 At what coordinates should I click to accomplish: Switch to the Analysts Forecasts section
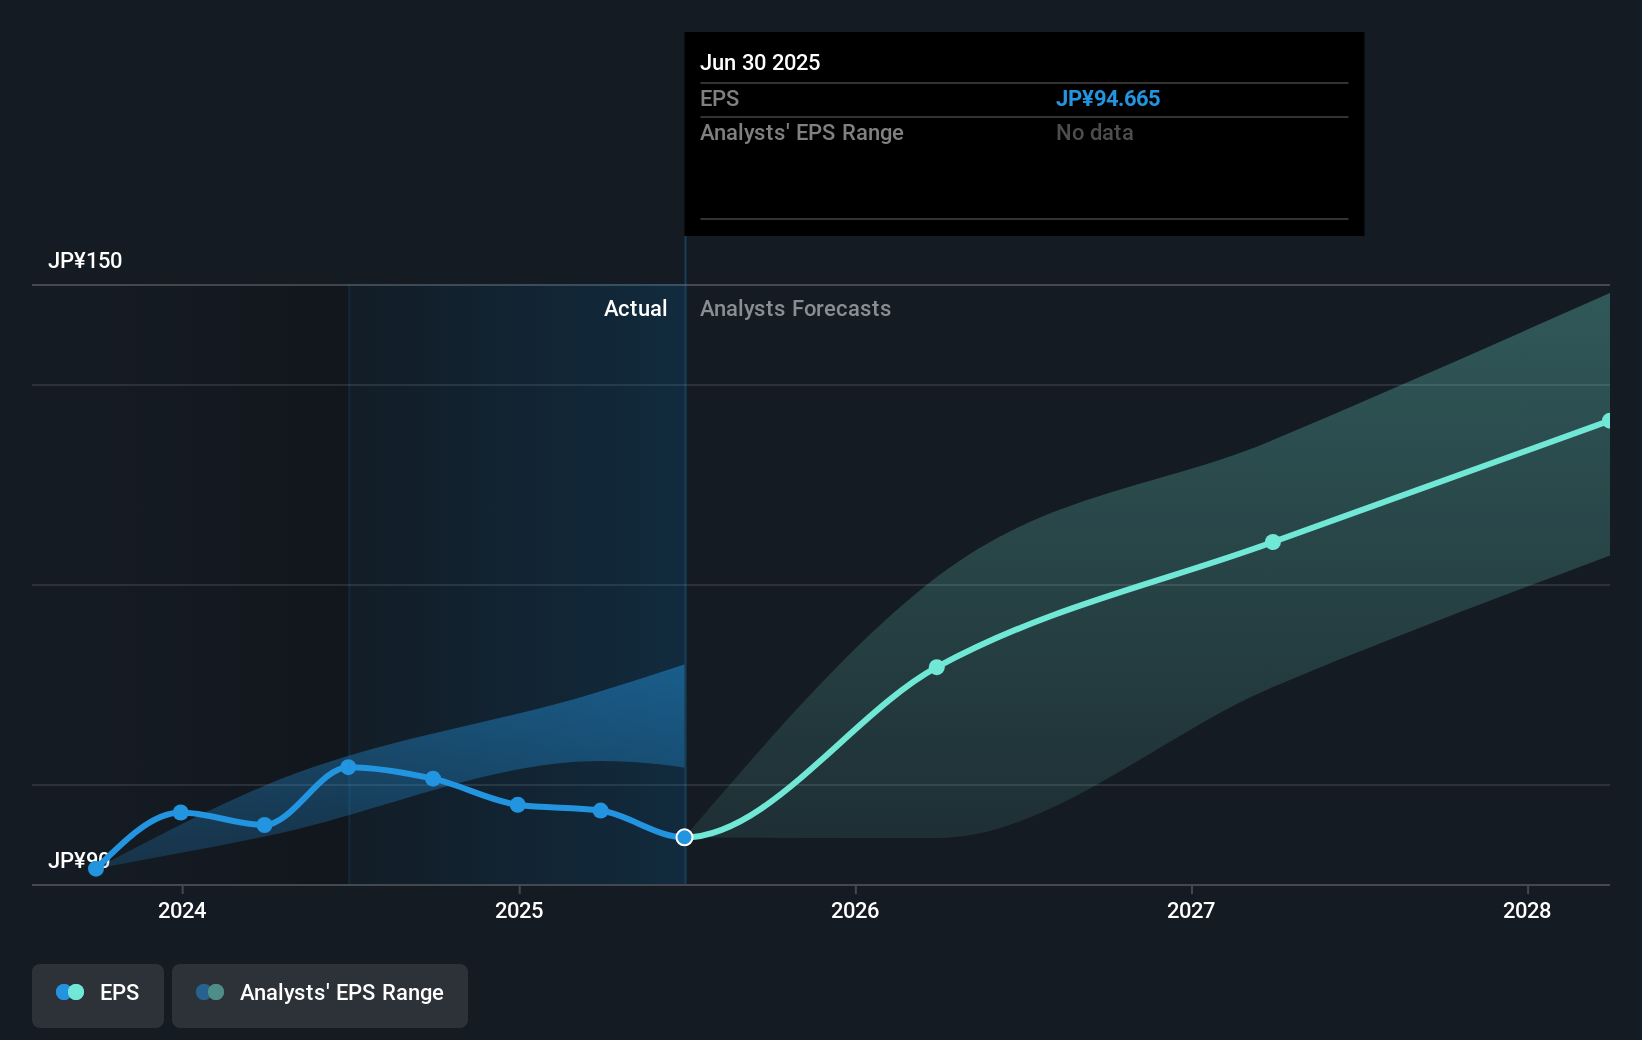click(795, 308)
